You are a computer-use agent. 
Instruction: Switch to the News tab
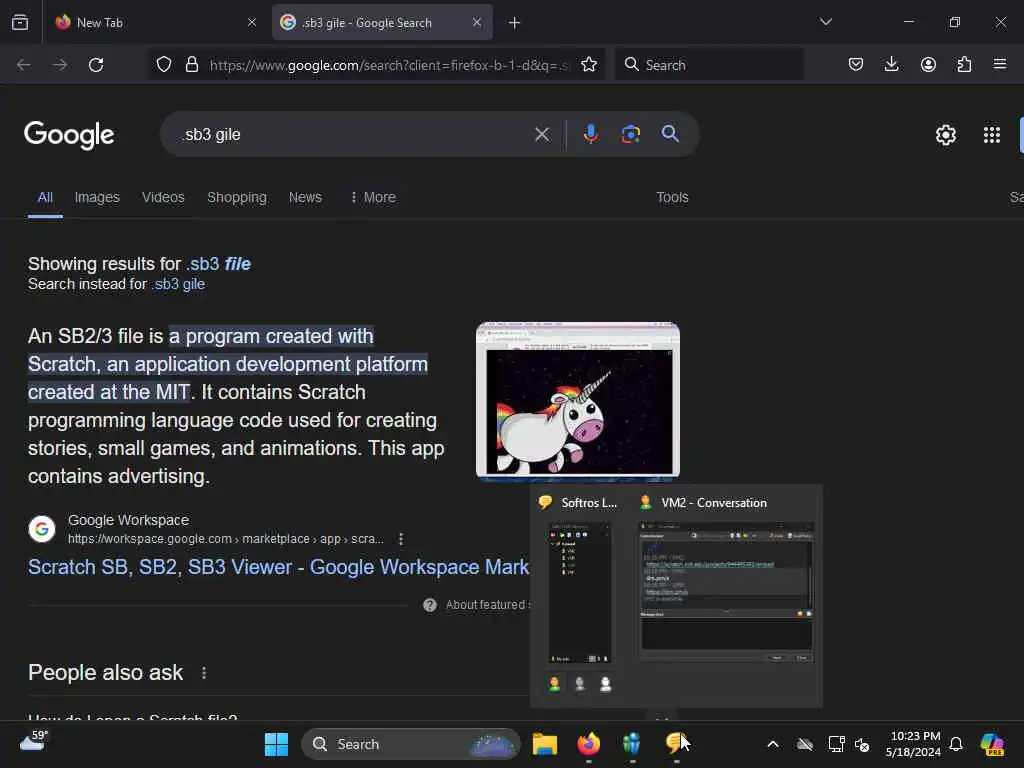click(x=305, y=197)
